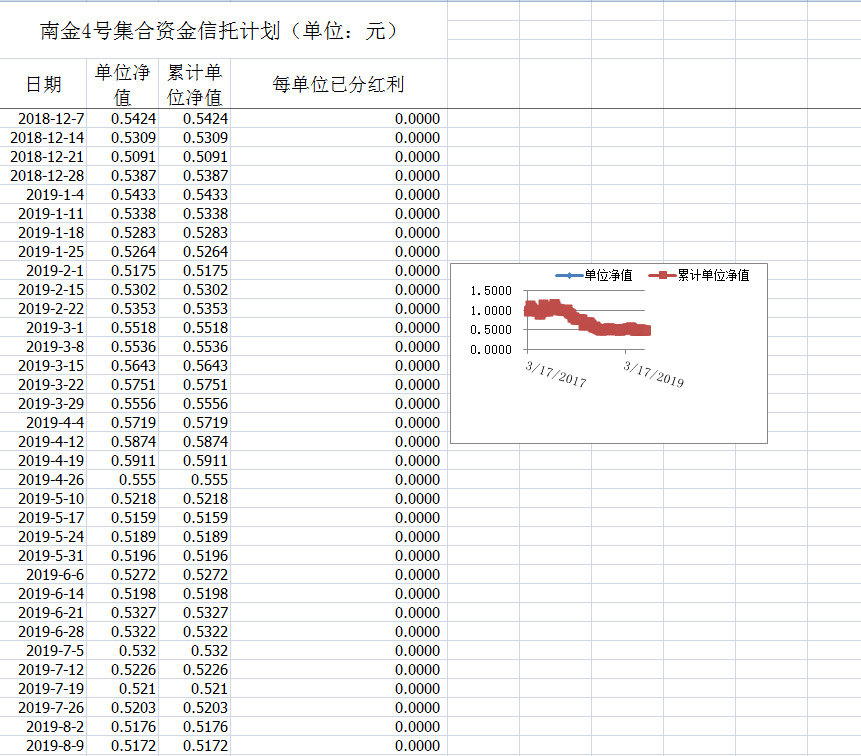The height and width of the screenshot is (756, 861).
Task: Click date cell 2019-7-12
Action: pos(43,670)
